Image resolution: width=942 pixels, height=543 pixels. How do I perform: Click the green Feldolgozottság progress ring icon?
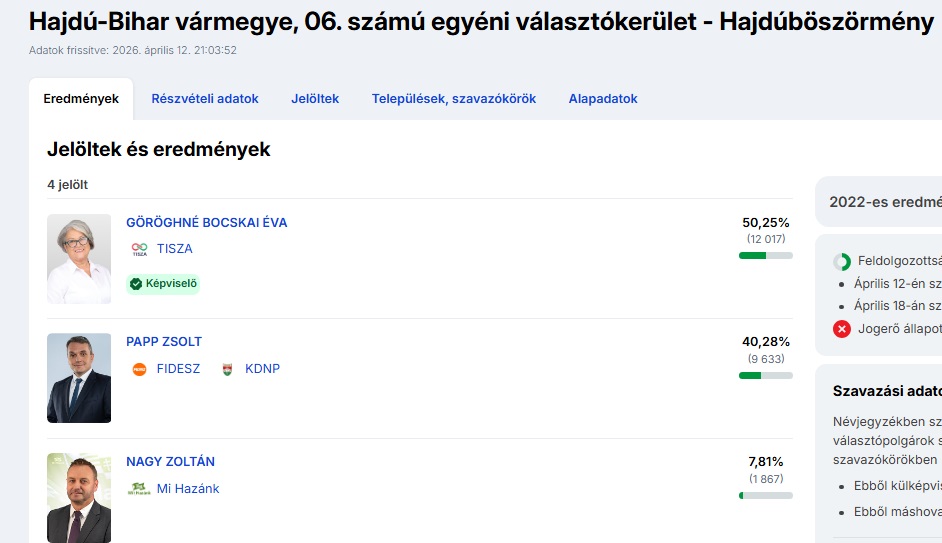click(x=842, y=262)
